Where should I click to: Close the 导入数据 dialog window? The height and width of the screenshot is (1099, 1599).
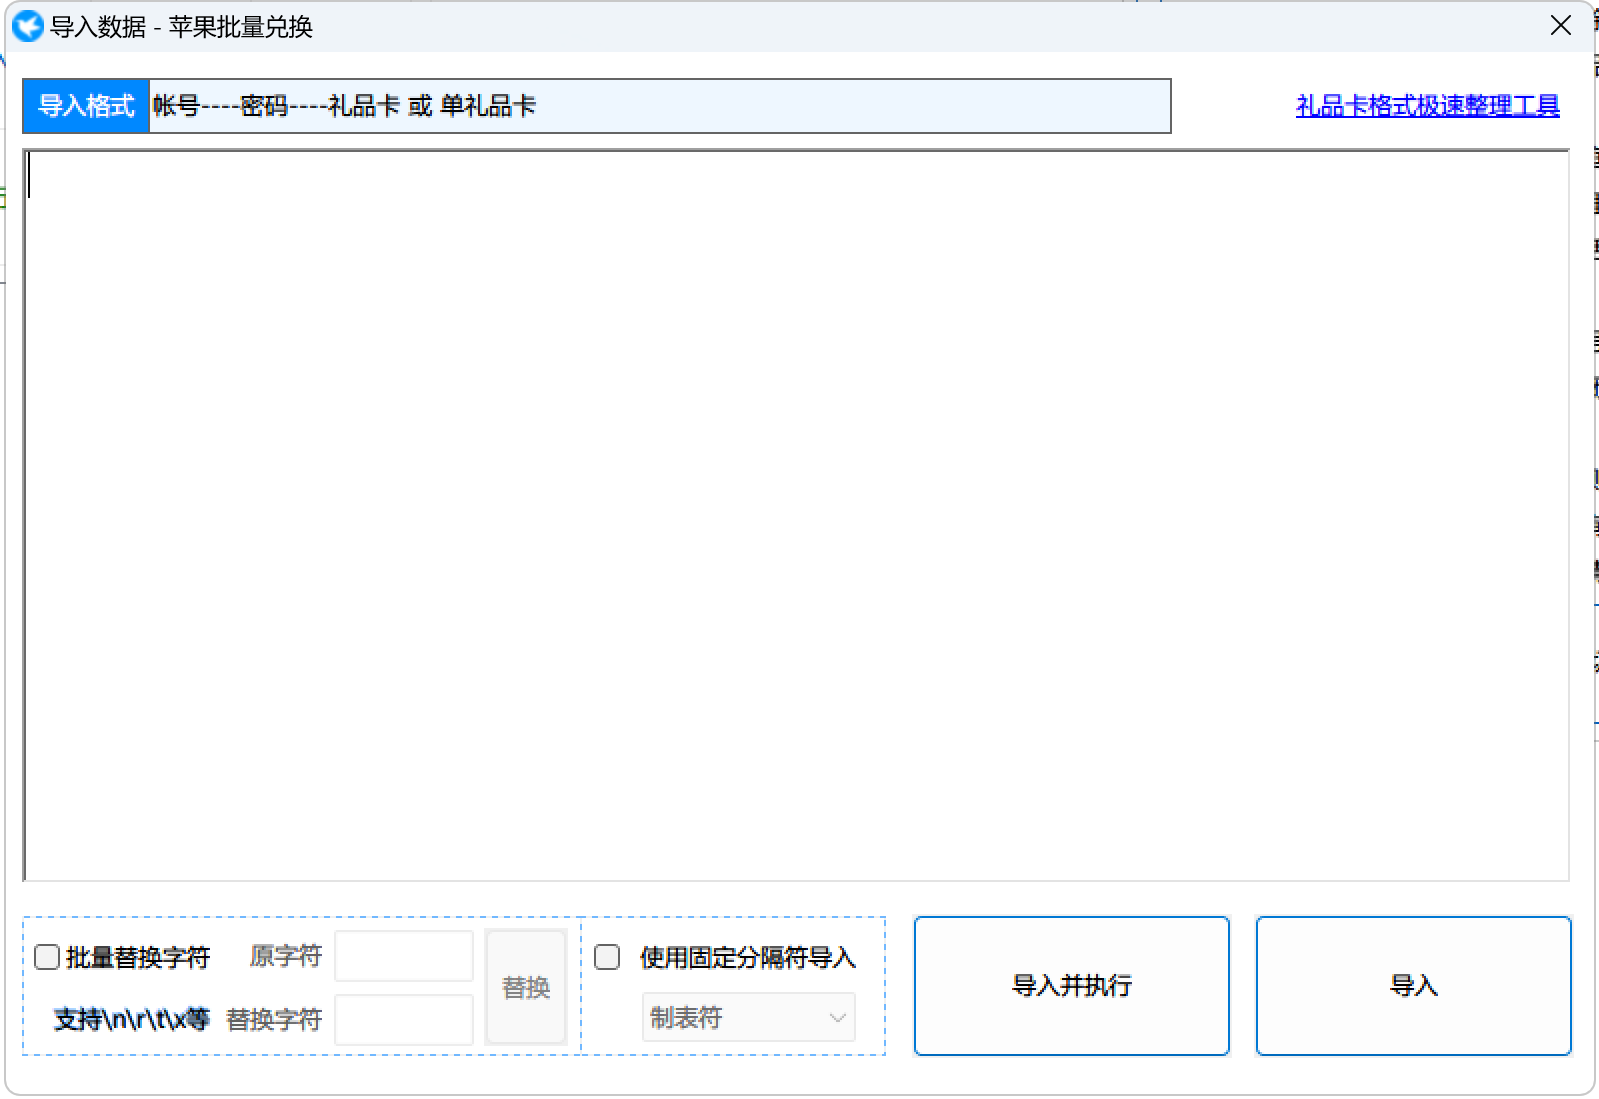pyautogui.click(x=1560, y=26)
